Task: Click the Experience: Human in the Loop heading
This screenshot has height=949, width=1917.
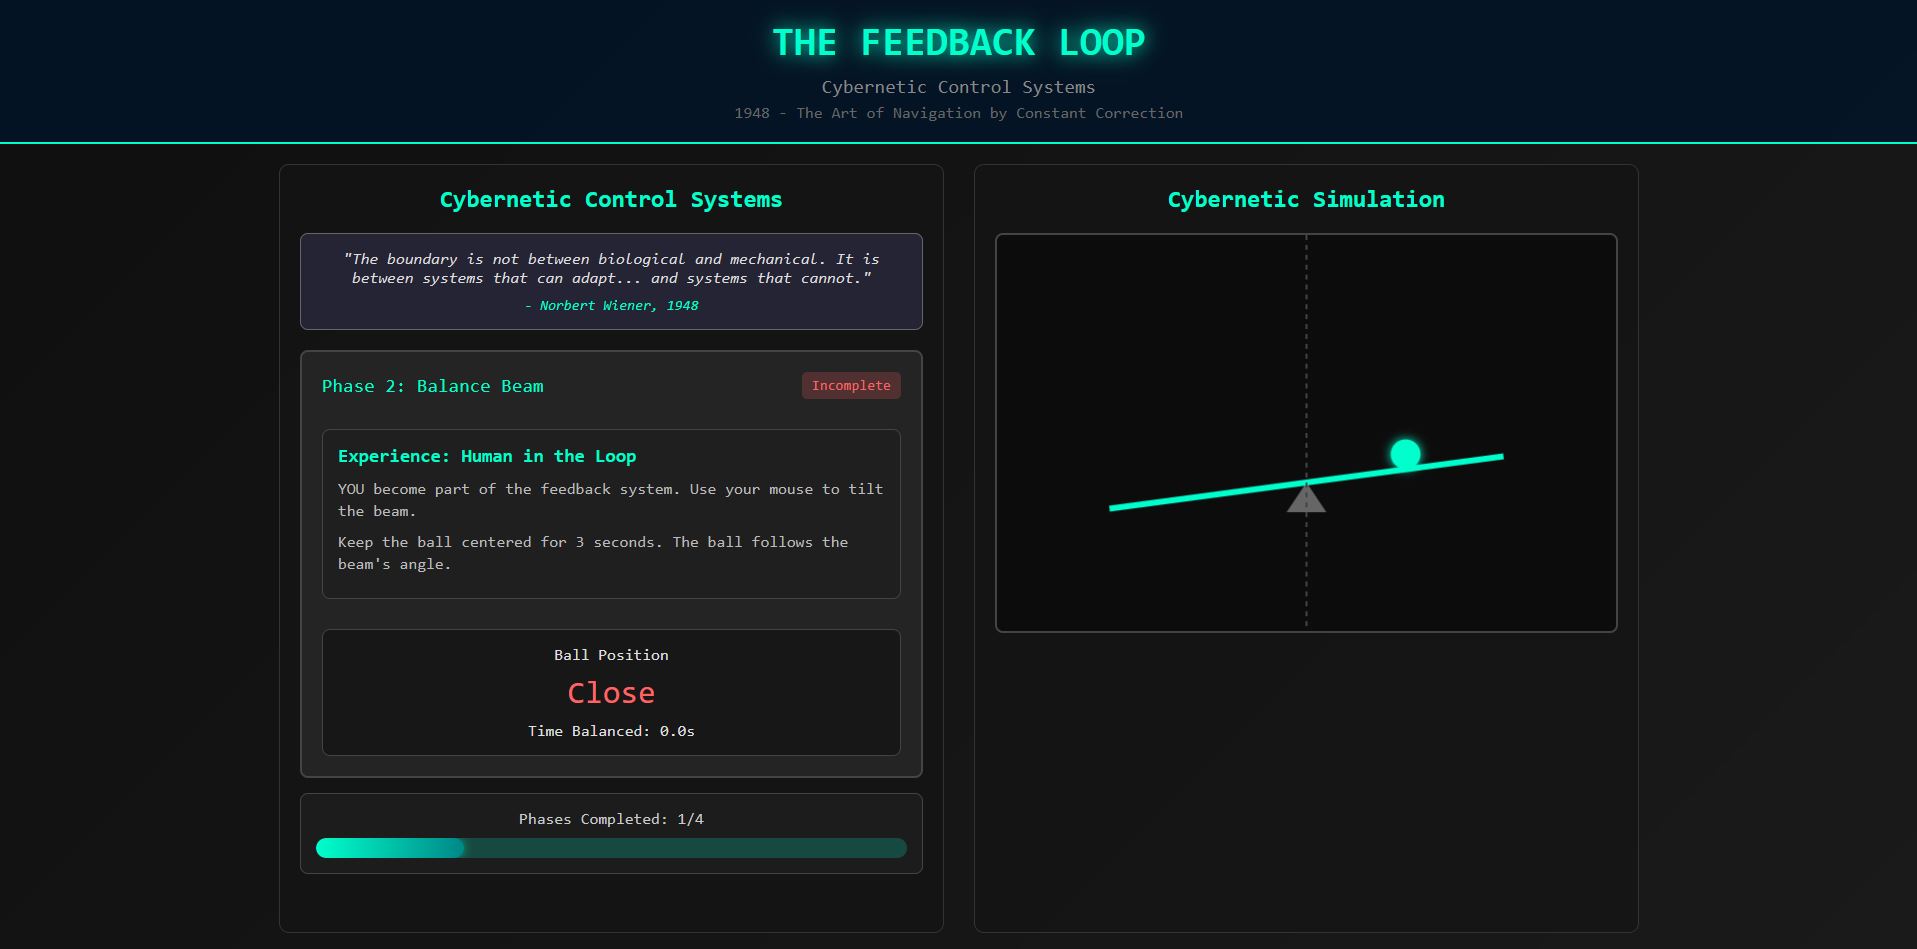Action: click(487, 456)
